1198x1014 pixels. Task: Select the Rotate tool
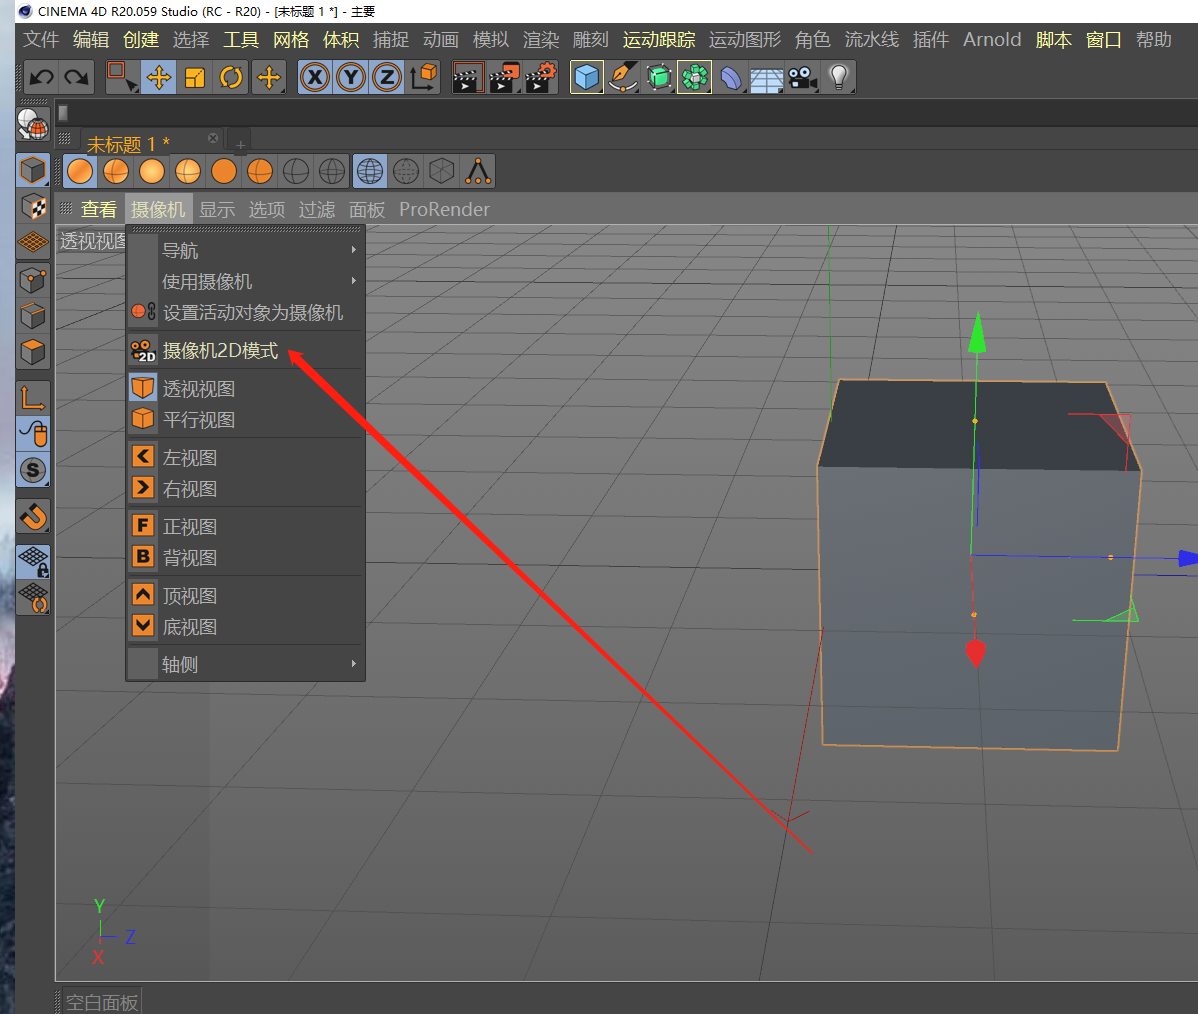click(x=231, y=77)
